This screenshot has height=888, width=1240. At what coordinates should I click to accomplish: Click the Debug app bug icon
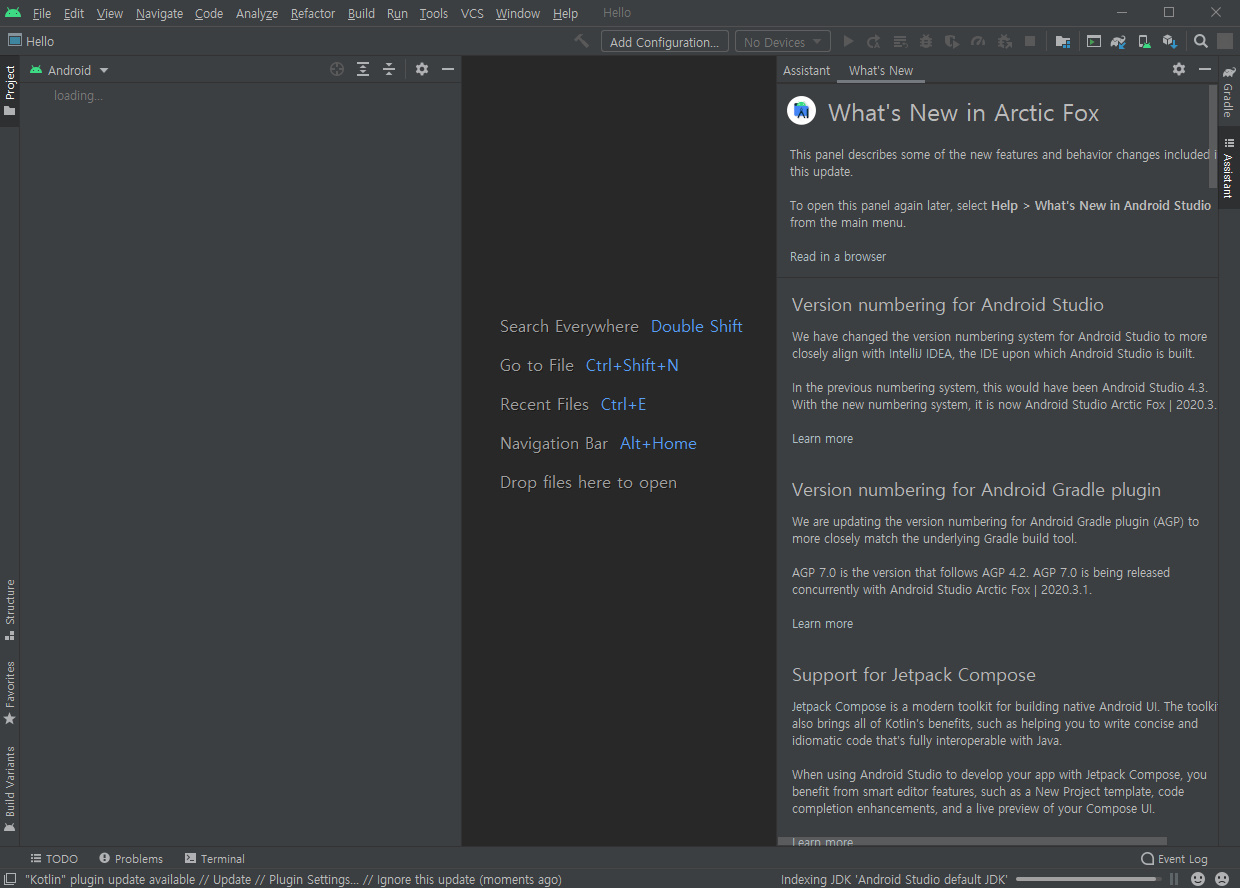coord(926,42)
